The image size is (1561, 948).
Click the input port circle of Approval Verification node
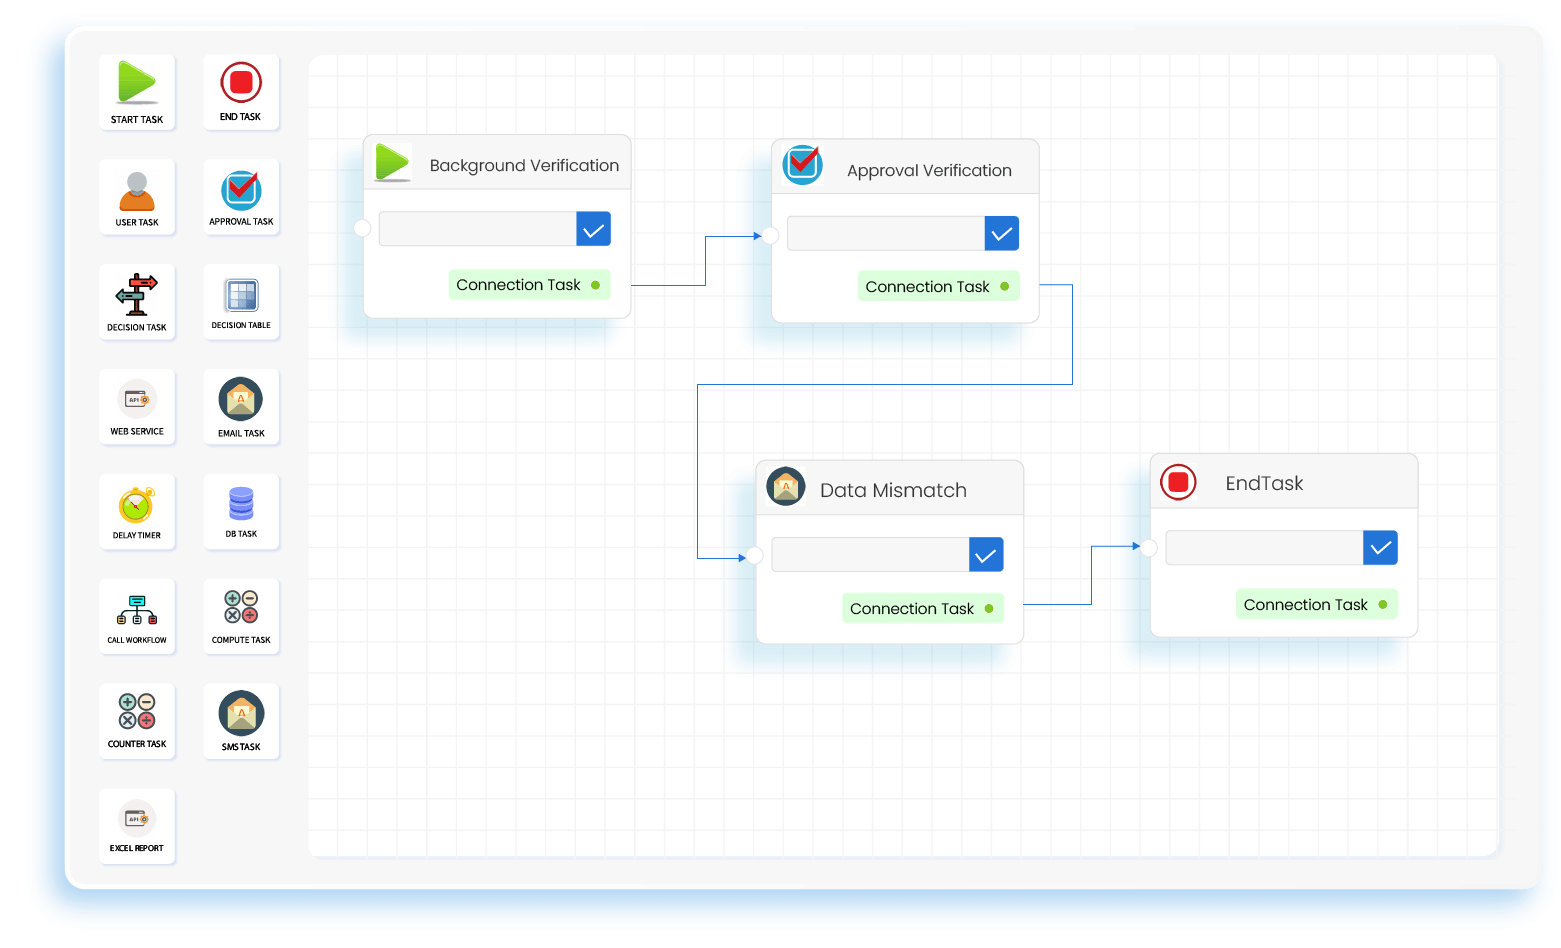tap(770, 236)
